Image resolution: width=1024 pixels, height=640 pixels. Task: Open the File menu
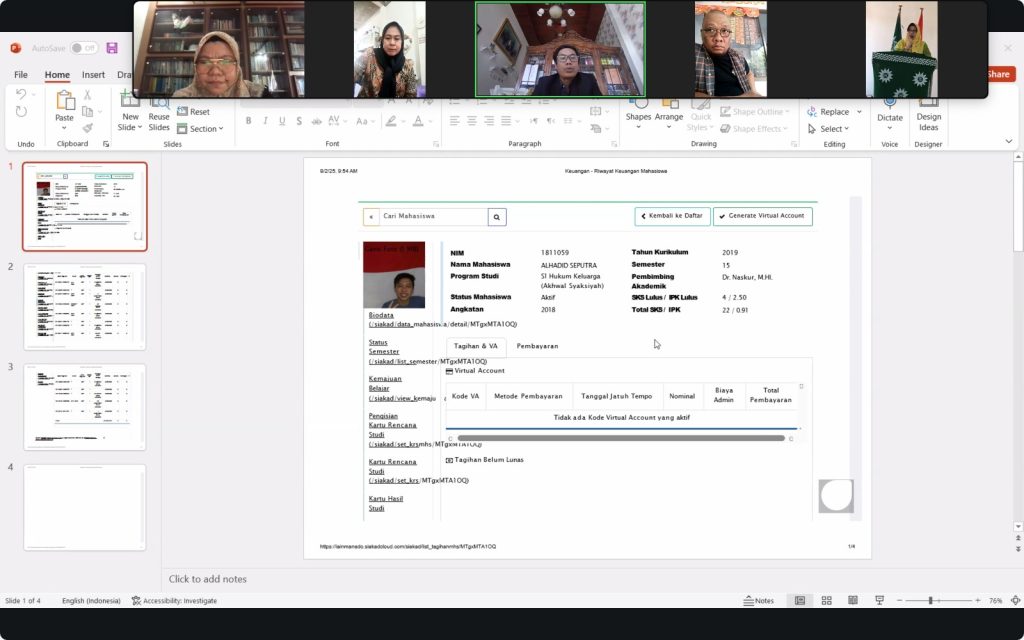point(21,75)
